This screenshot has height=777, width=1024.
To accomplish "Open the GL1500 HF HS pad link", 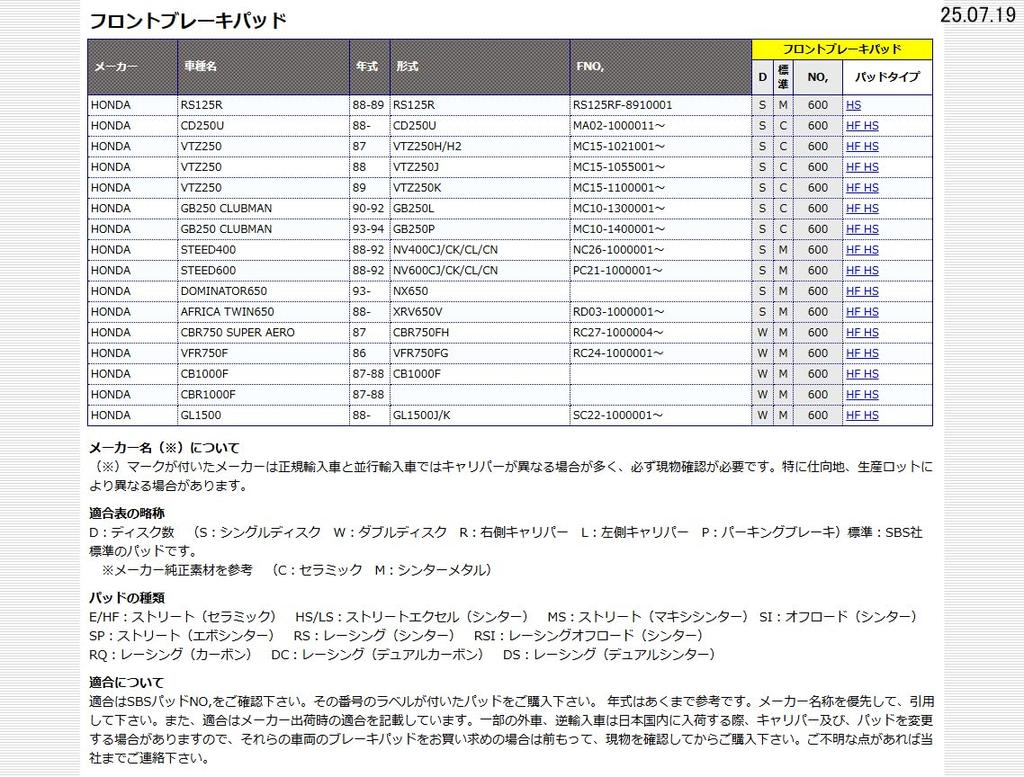I will pos(861,415).
